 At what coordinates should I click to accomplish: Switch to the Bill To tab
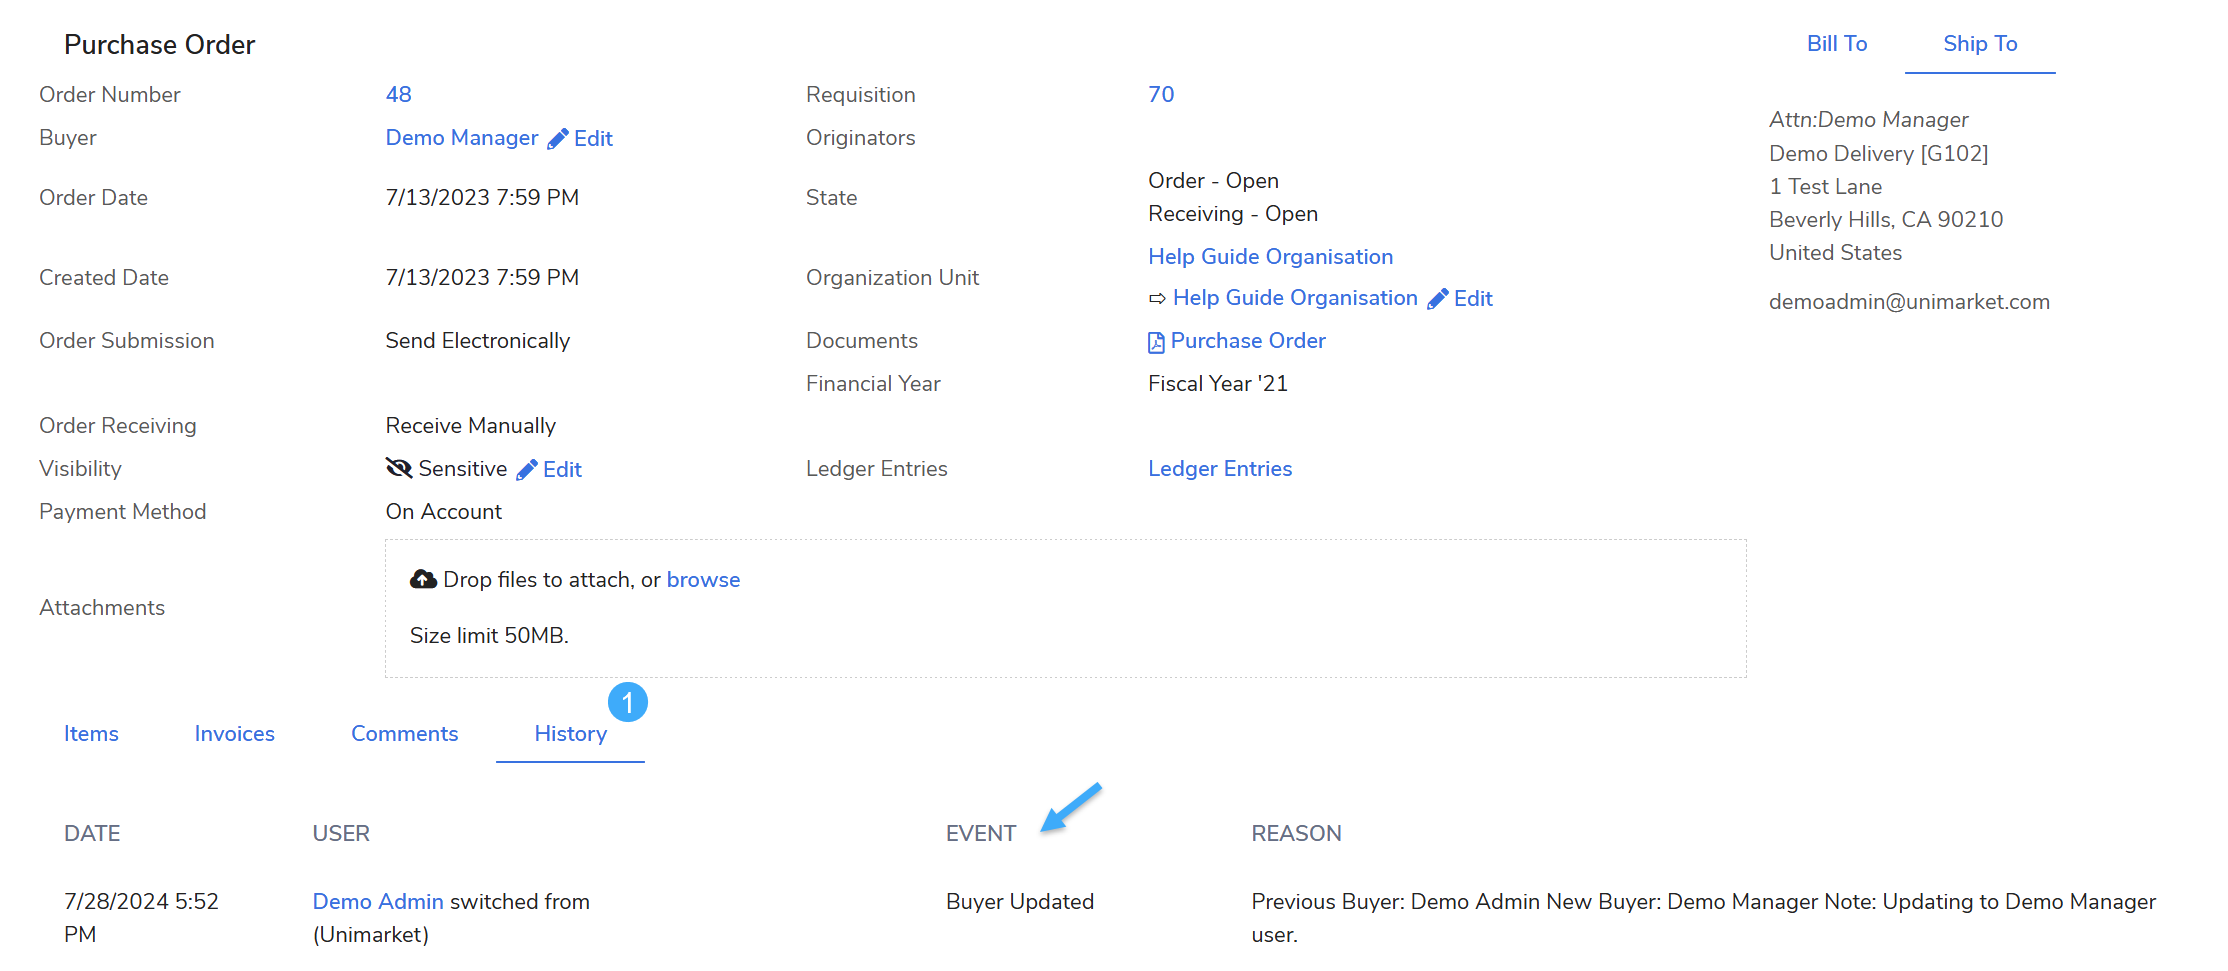[1836, 44]
